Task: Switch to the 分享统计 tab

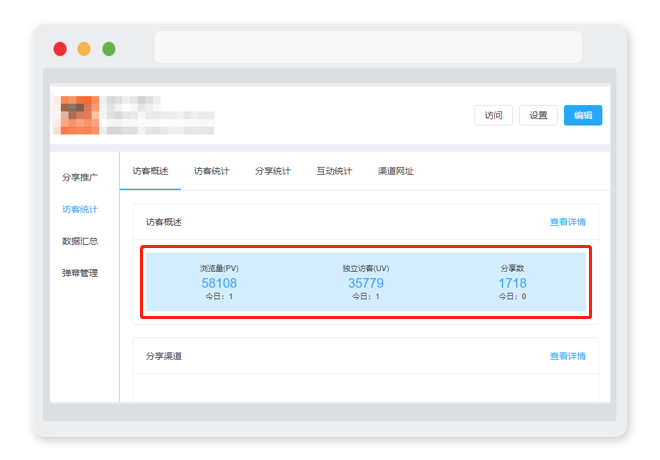Action: click(x=273, y=171)
